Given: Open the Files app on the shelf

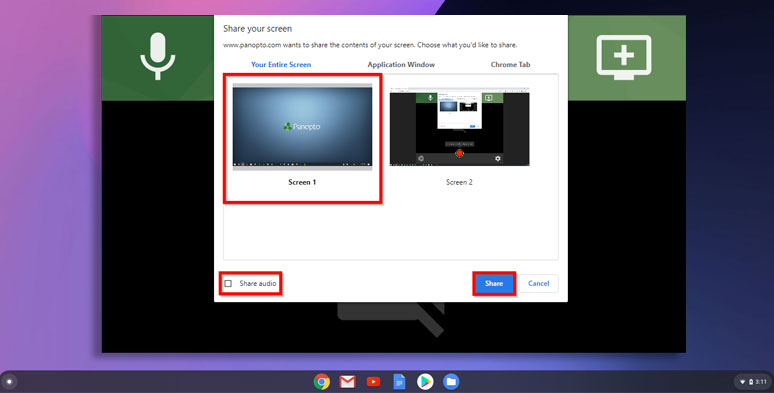Looking at the screenshot, I should pyautogui.click(x=451, y=382).
